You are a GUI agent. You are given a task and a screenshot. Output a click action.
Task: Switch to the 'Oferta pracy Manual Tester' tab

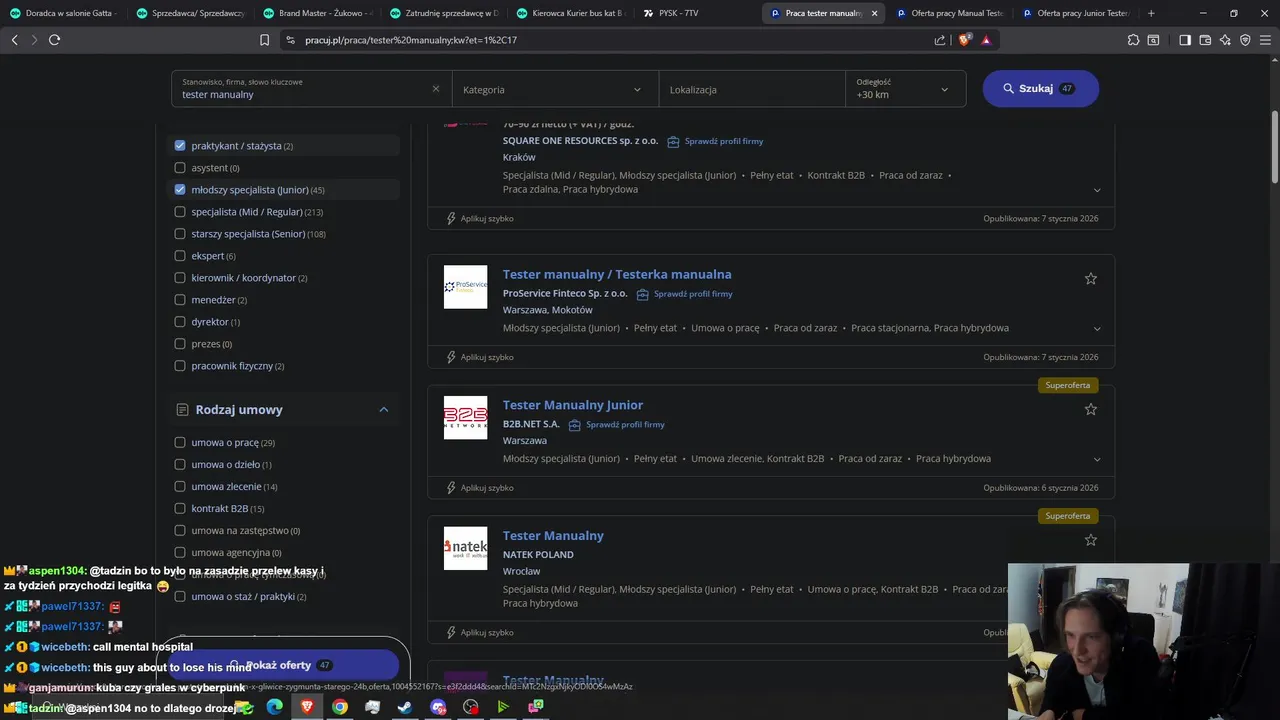click(x=948, y=13)
